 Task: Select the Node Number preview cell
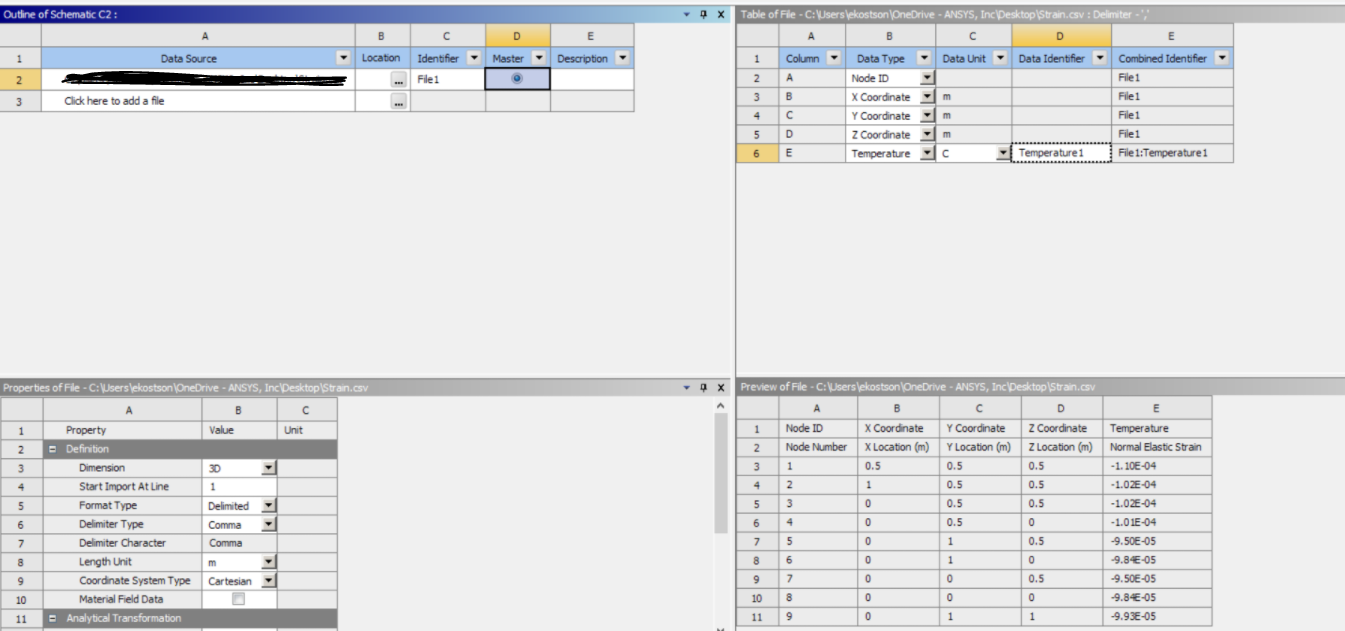(x=818, y=447)
